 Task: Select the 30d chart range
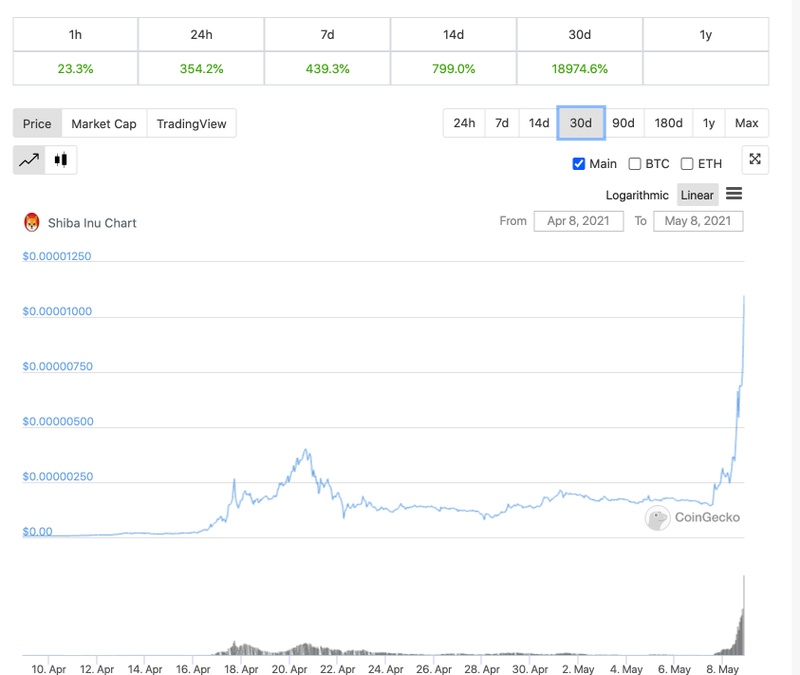coord(581,123)
